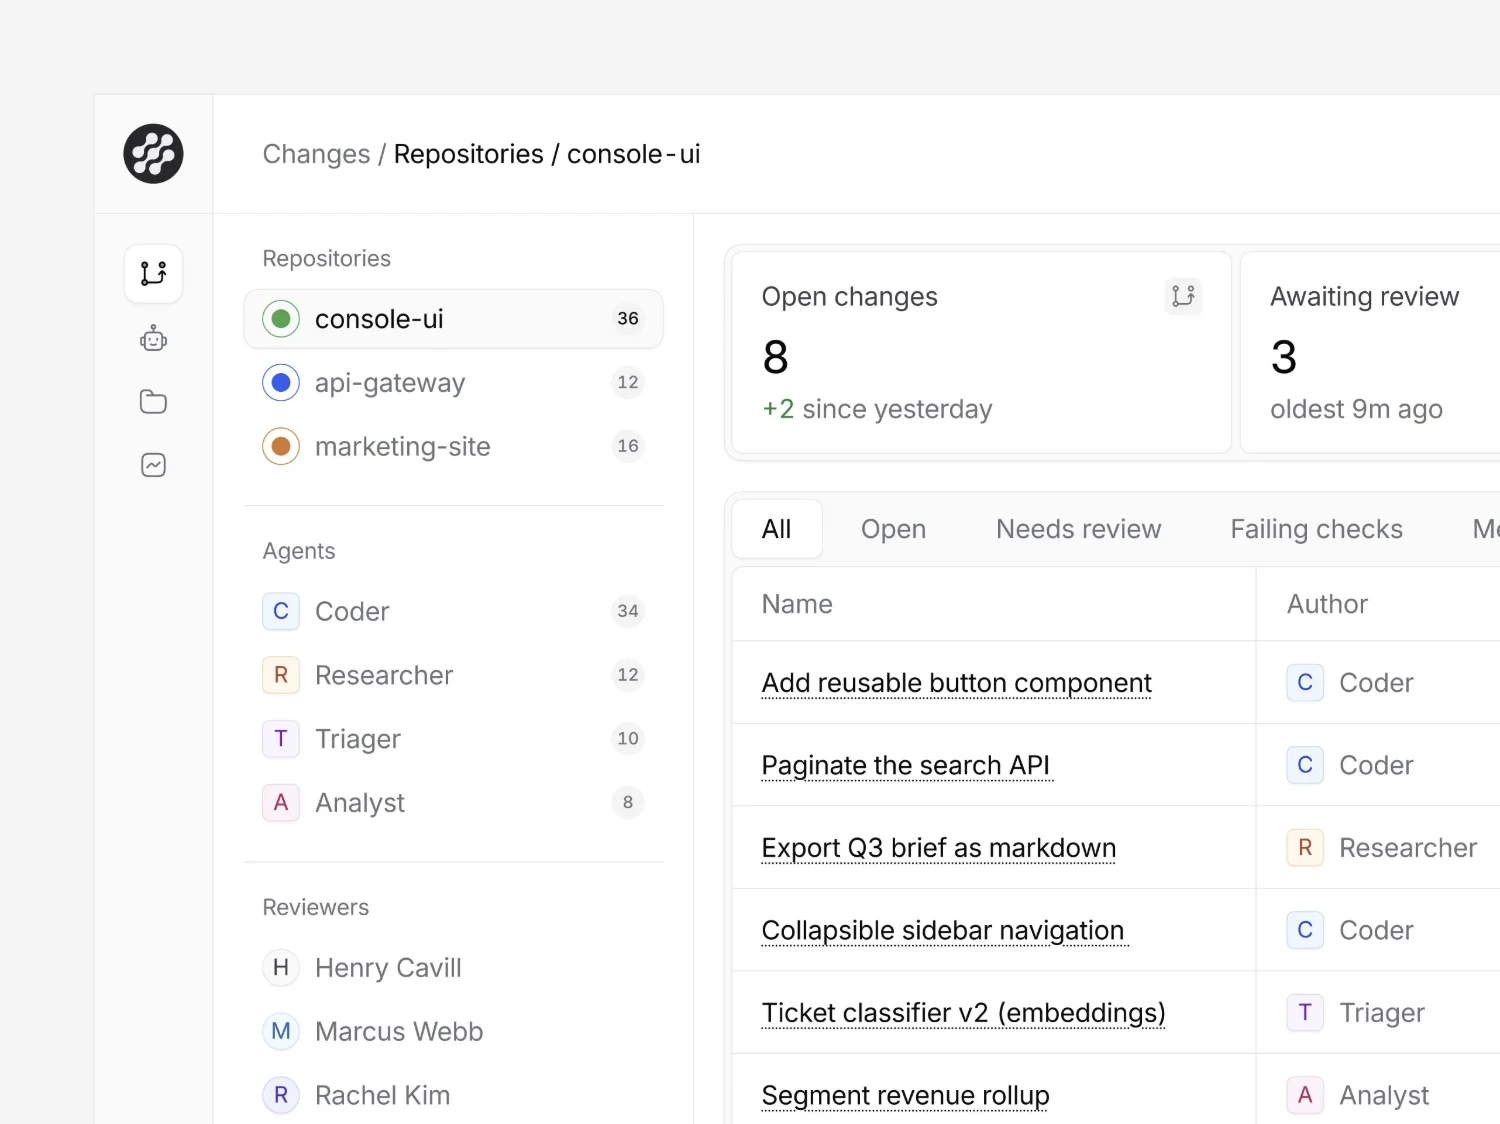Go to Changes in the breadcrumb

coord(316,154)
